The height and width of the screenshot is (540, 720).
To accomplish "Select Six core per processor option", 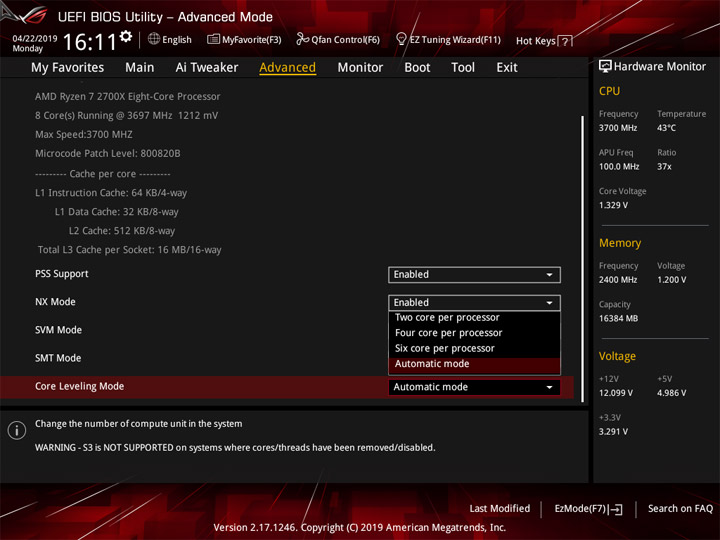I will point(474,349).
